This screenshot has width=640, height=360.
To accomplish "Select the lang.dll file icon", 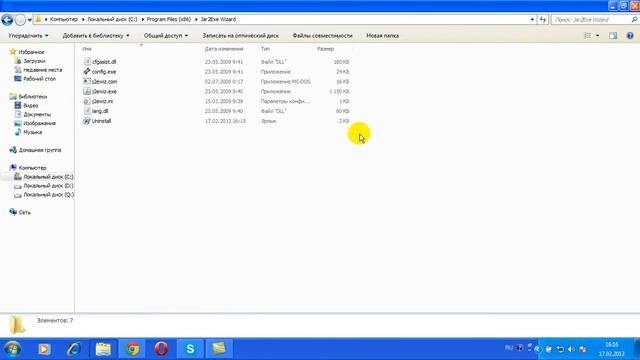I will point(87,111).
